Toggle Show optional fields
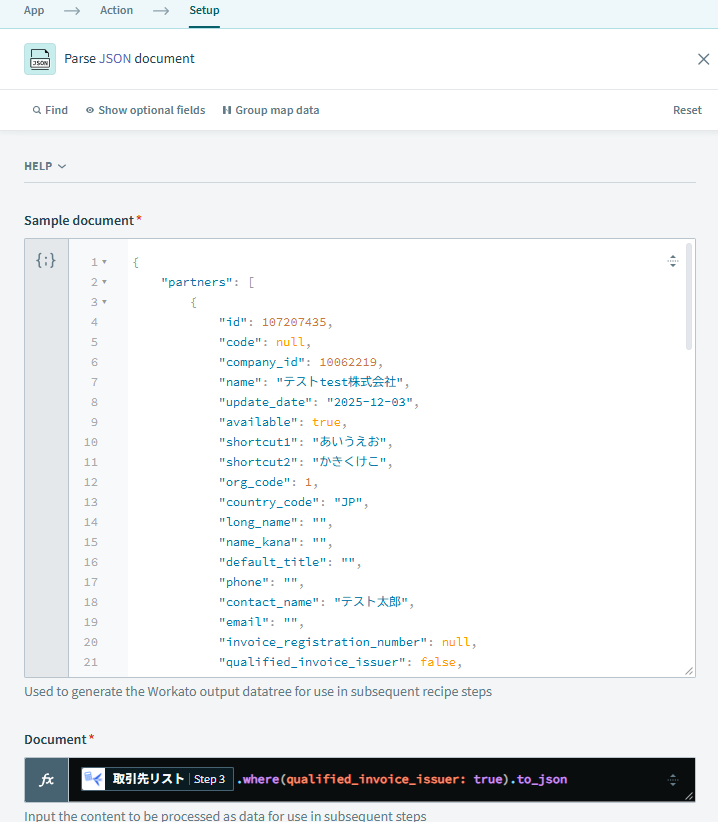Screen dimensions: 718x822 point(146,110)
